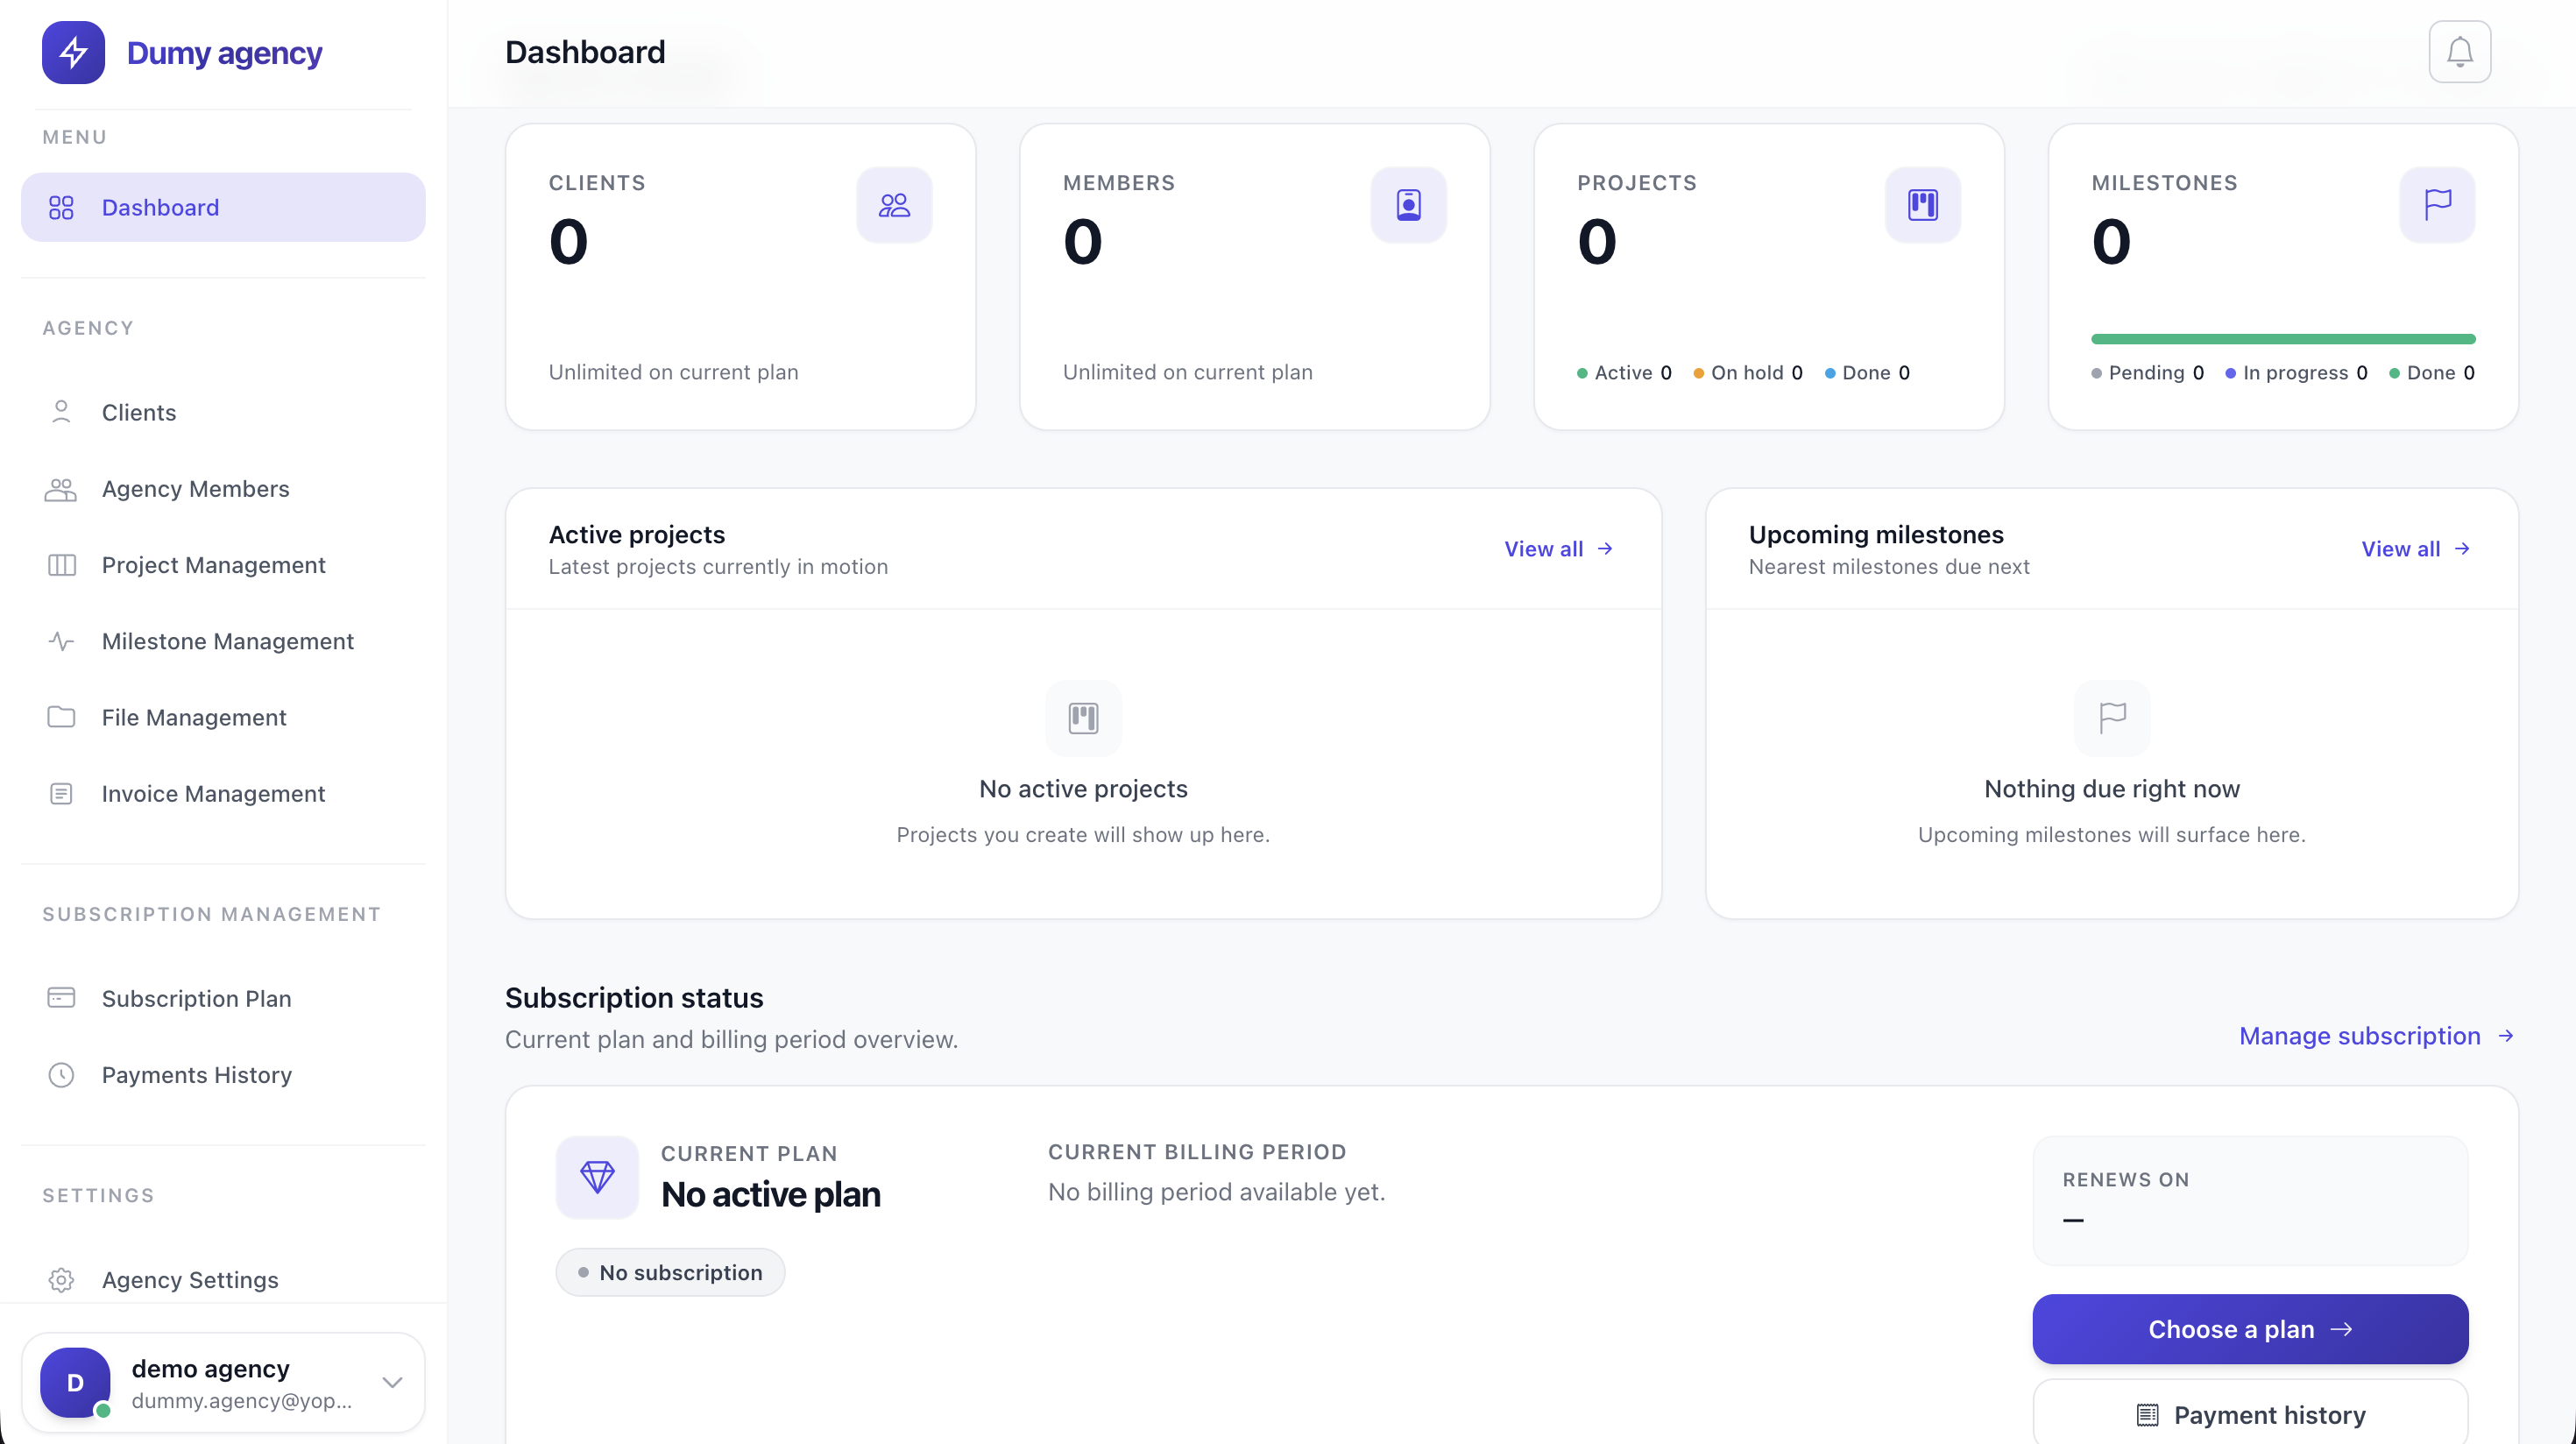The image size is (2576, 1444).
Task: Go to Payments History
Action: pos(223,1075)
